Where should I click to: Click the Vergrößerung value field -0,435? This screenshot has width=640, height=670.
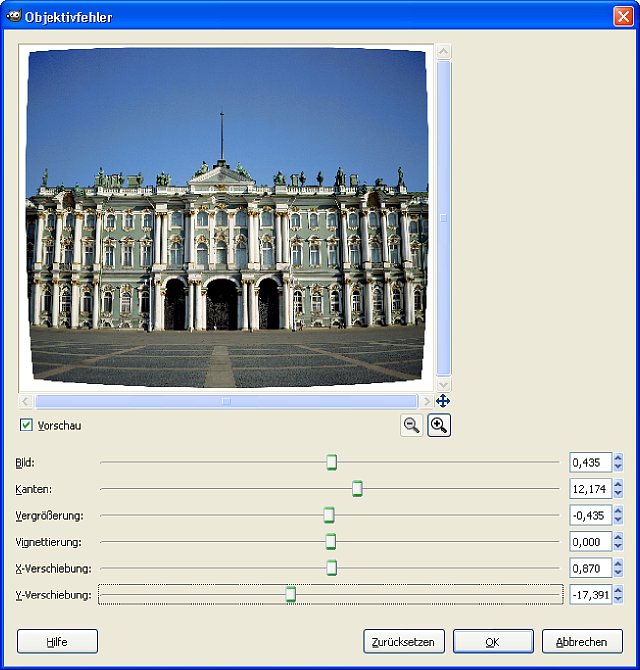coord(590,515)
